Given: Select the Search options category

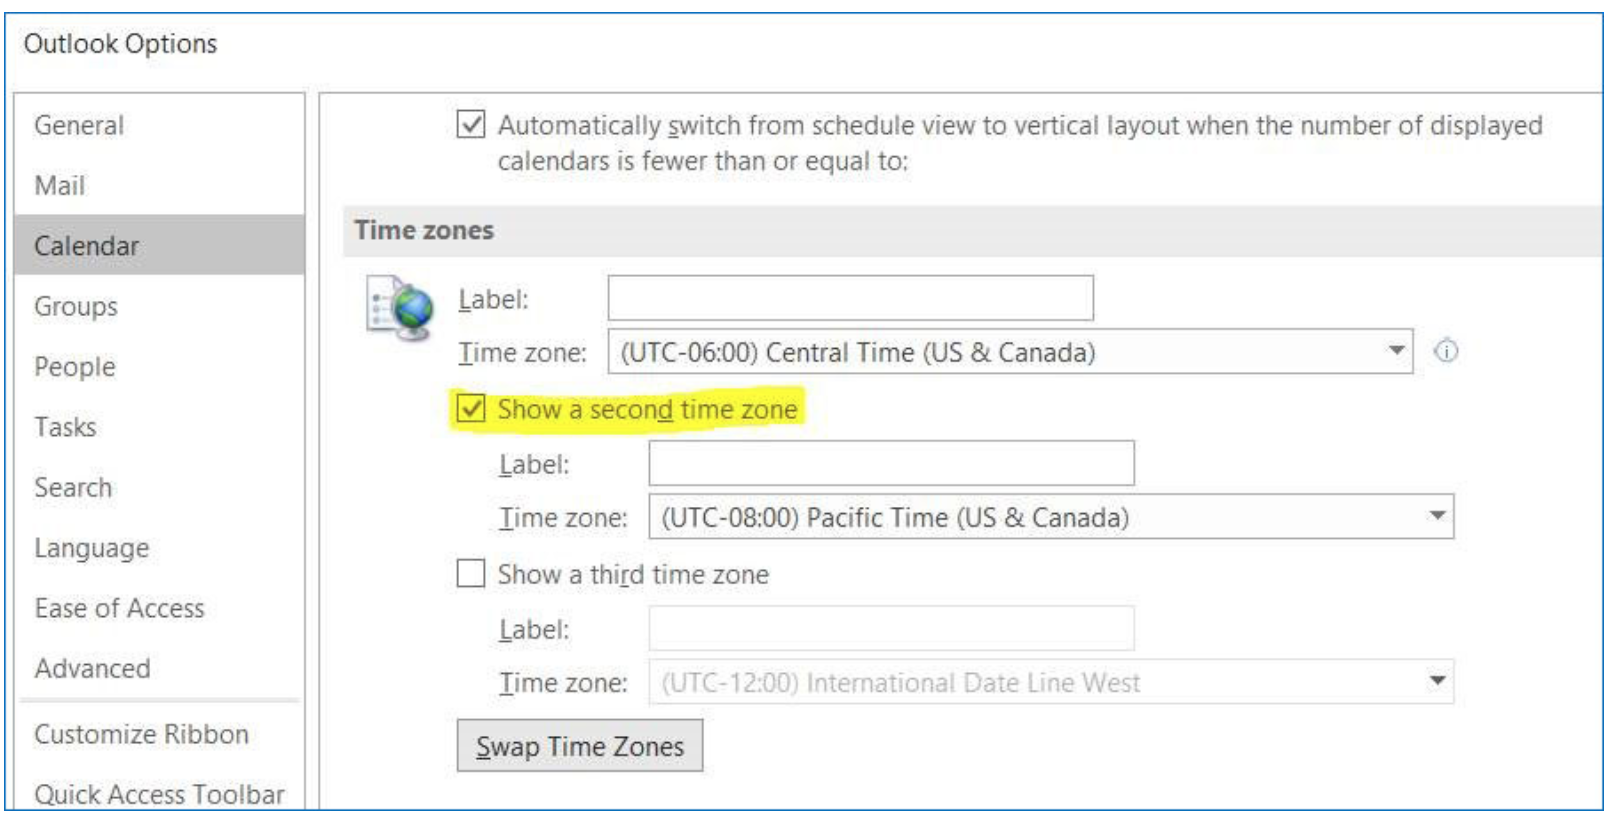Looking at the screenshot, I should (x=73, y=487).
